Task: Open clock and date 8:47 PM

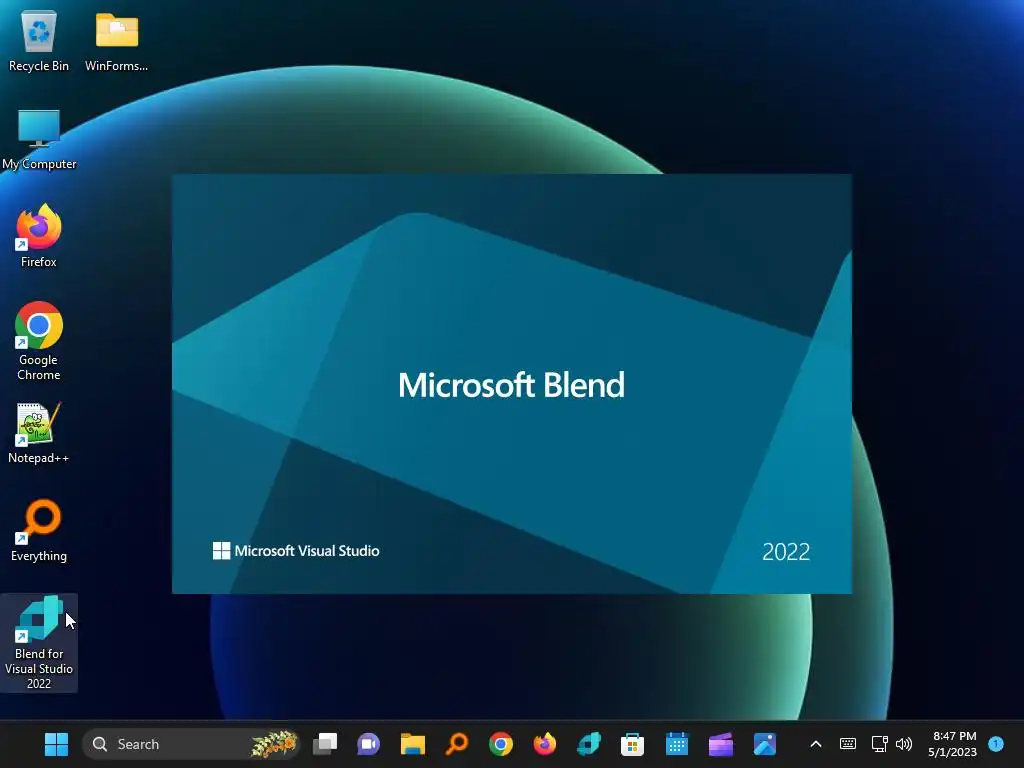Action: click(x=953, y=744)
